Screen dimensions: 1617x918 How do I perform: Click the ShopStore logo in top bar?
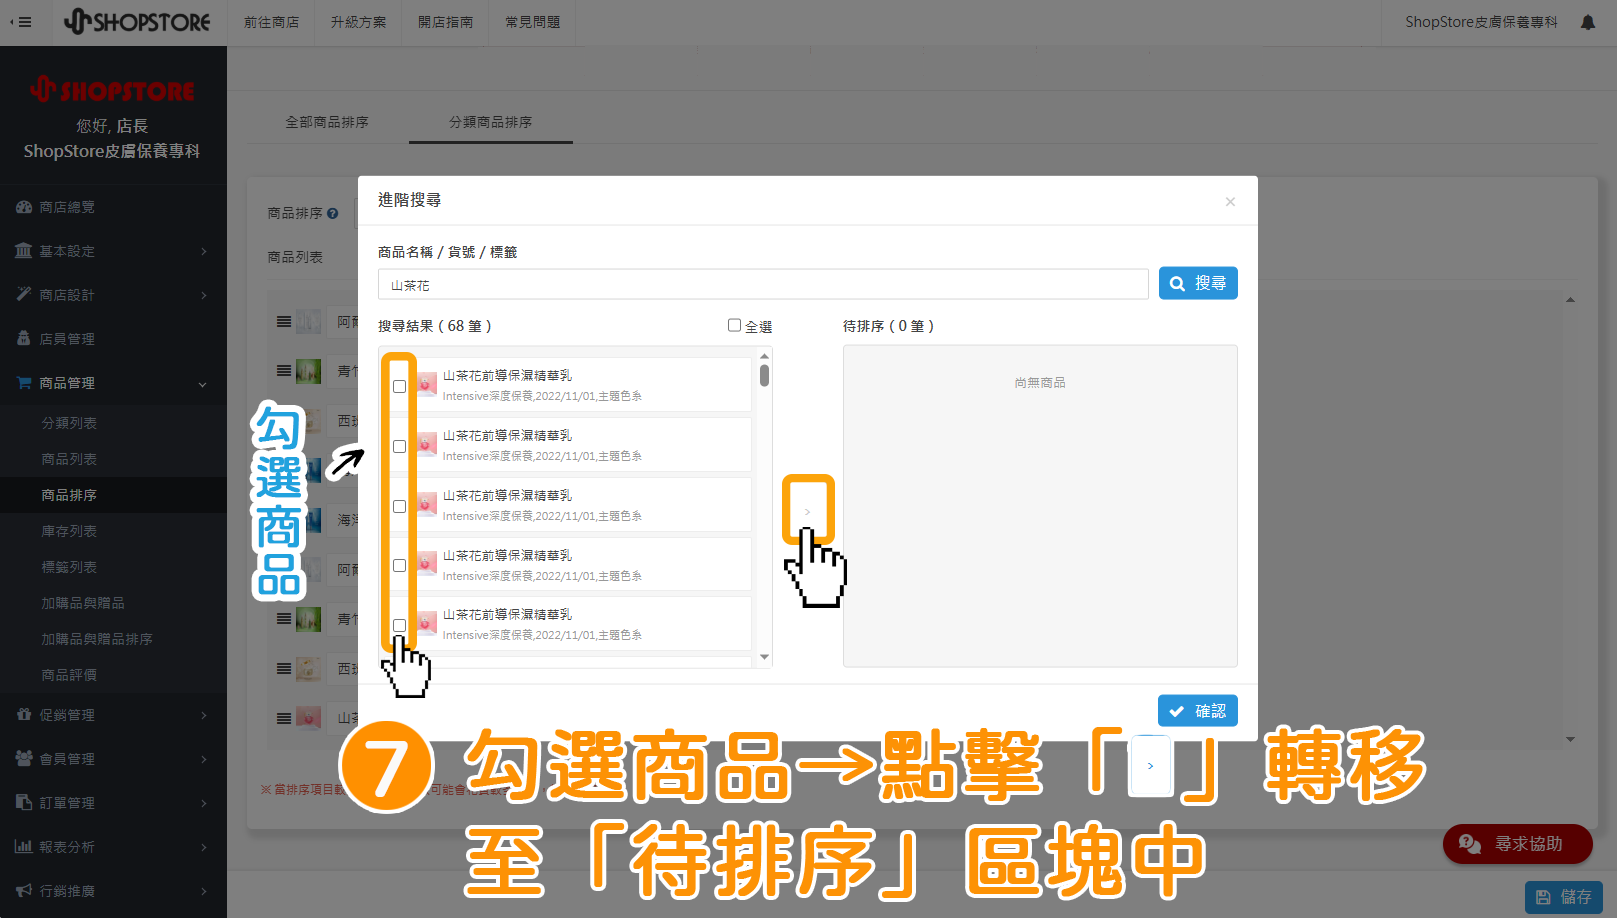pos(137,21)
